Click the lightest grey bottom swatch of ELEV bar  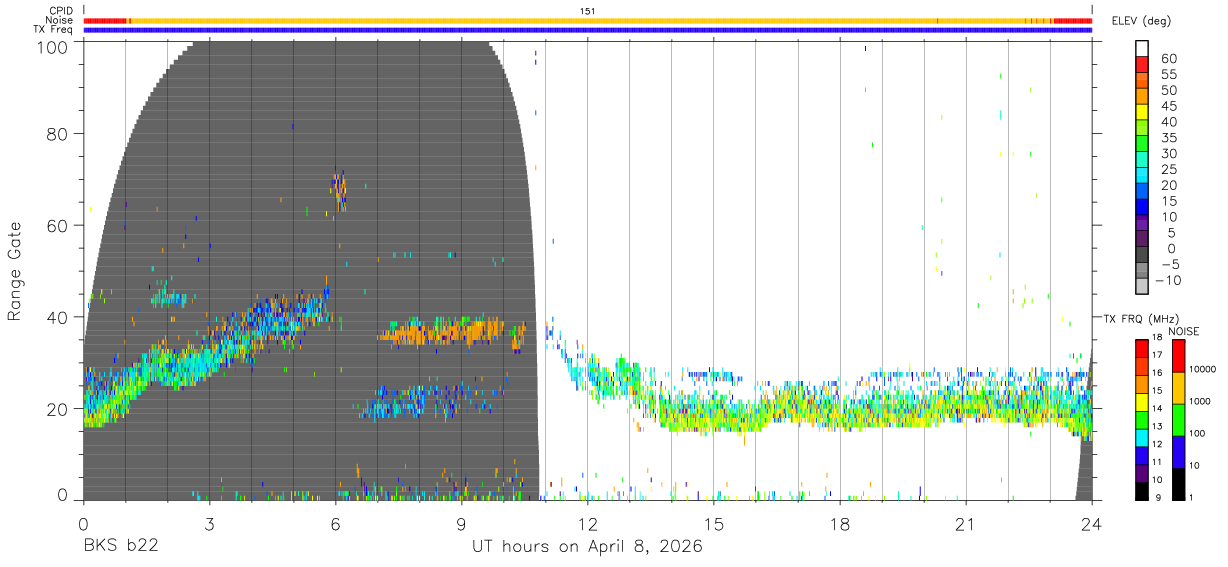1142,286
